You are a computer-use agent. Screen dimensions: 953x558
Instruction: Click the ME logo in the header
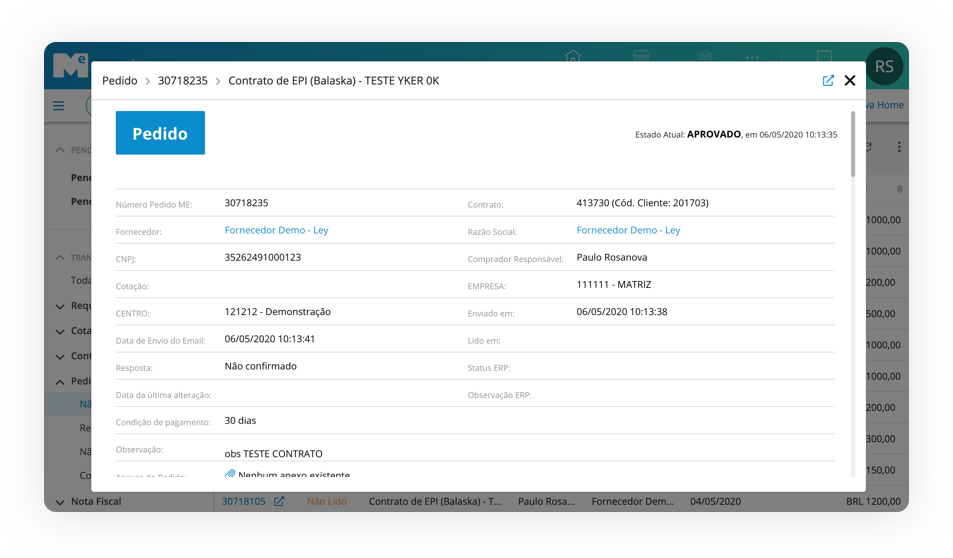[x=71, y=66]
